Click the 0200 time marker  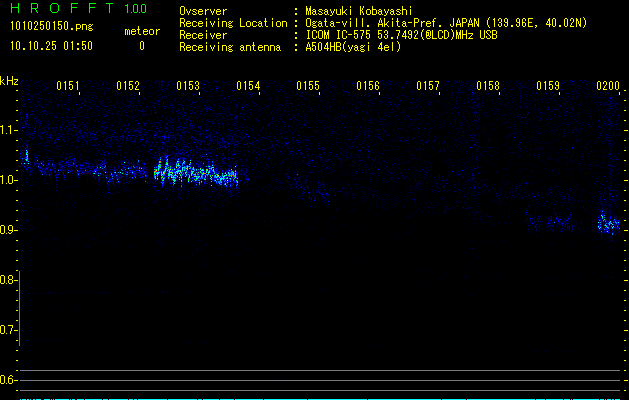coord(608,86)
